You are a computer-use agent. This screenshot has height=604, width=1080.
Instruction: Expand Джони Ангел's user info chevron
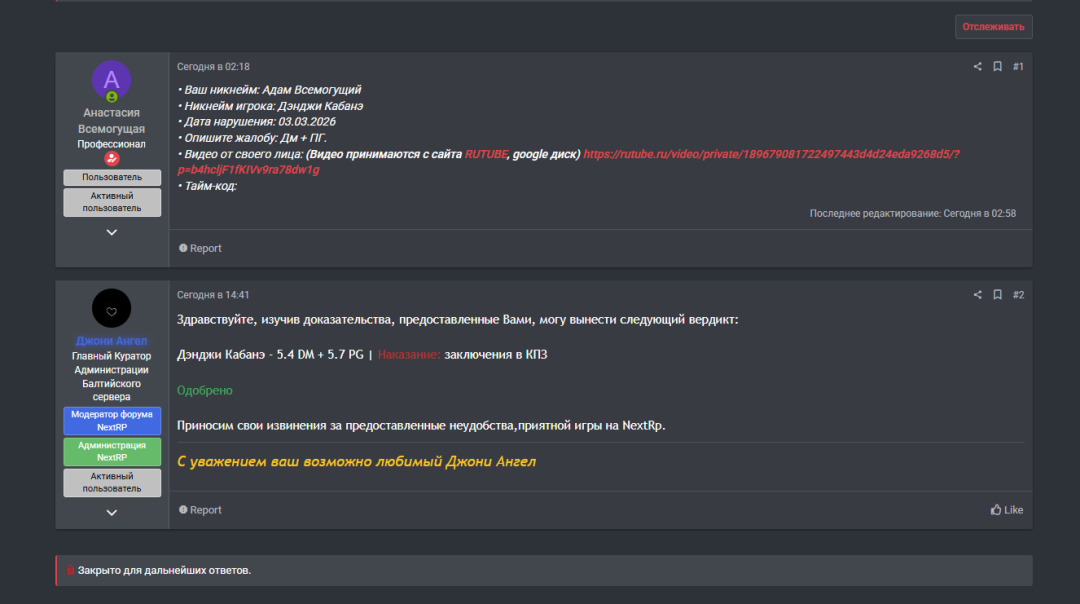[x=112, y=512]
